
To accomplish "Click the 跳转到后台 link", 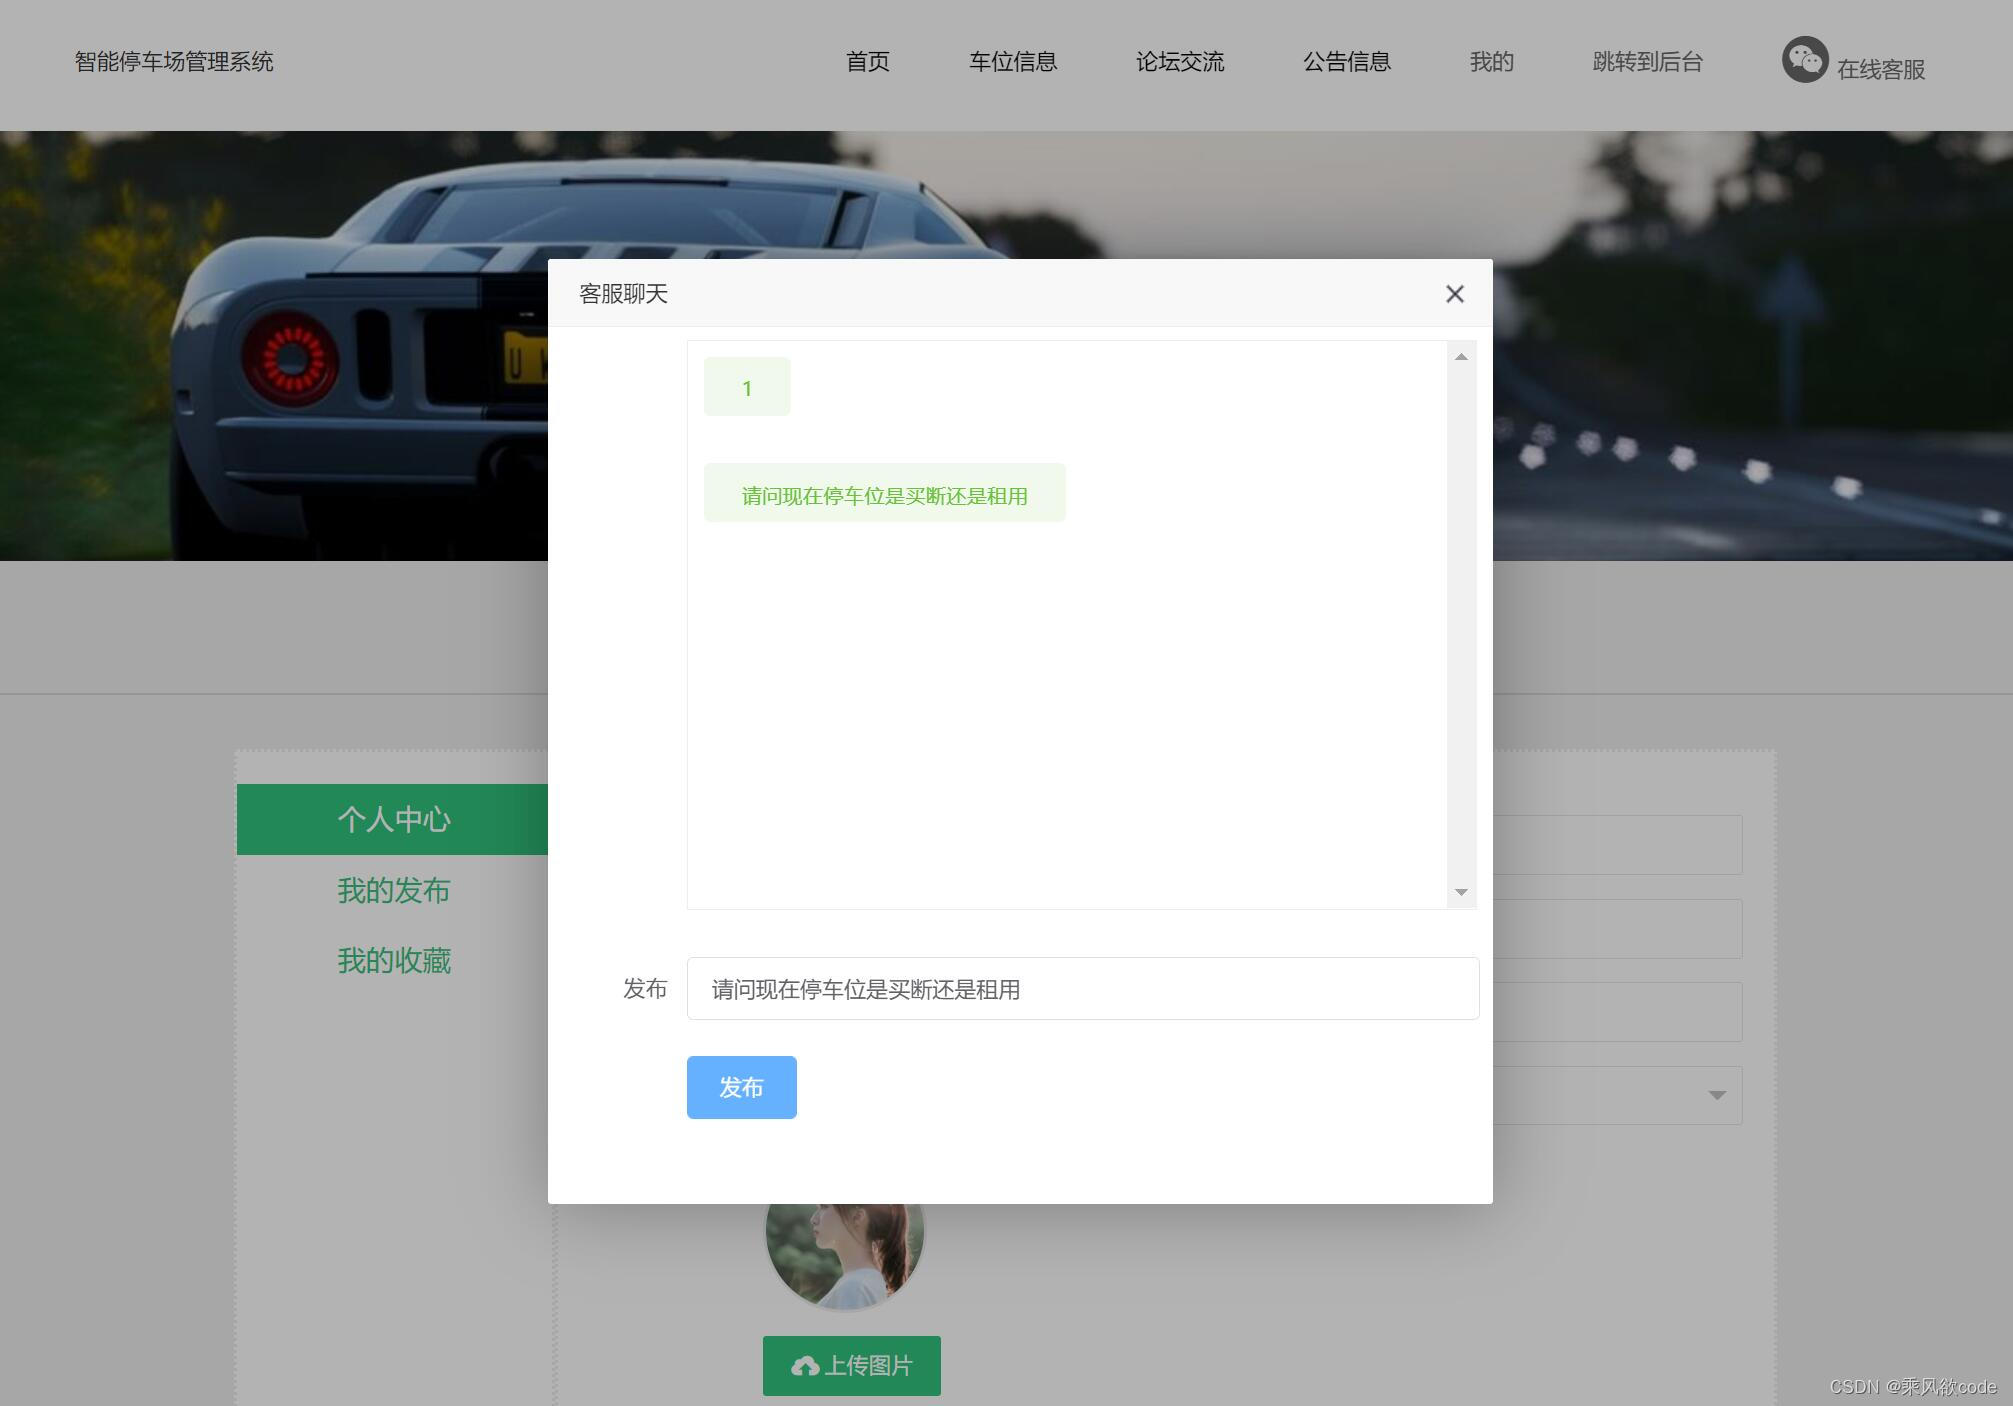I will tap(1647, 62).
